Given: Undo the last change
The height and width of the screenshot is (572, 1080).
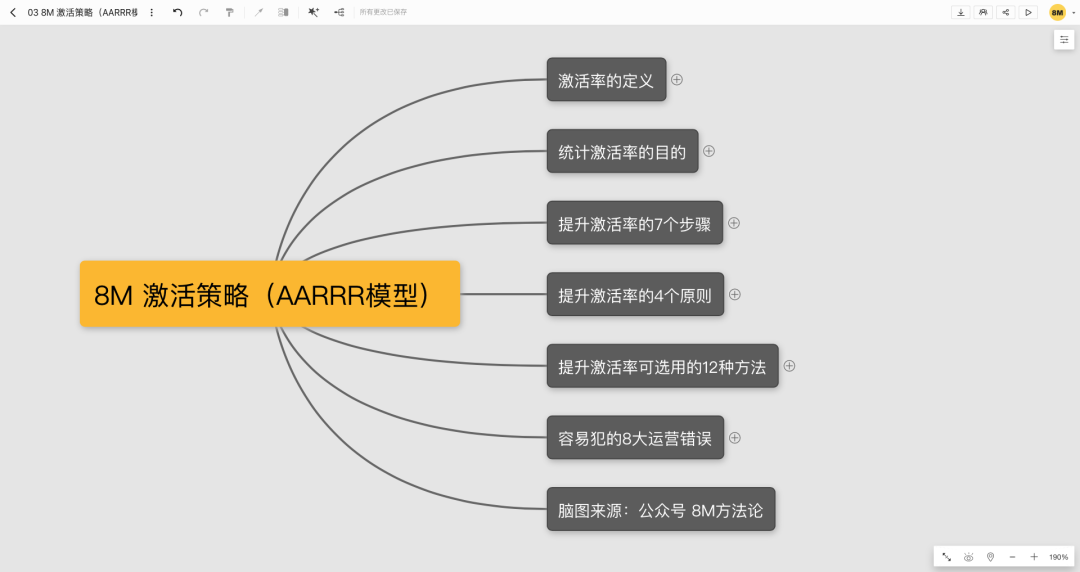Looking at the screenshot, I should click(x=177, y=12).
